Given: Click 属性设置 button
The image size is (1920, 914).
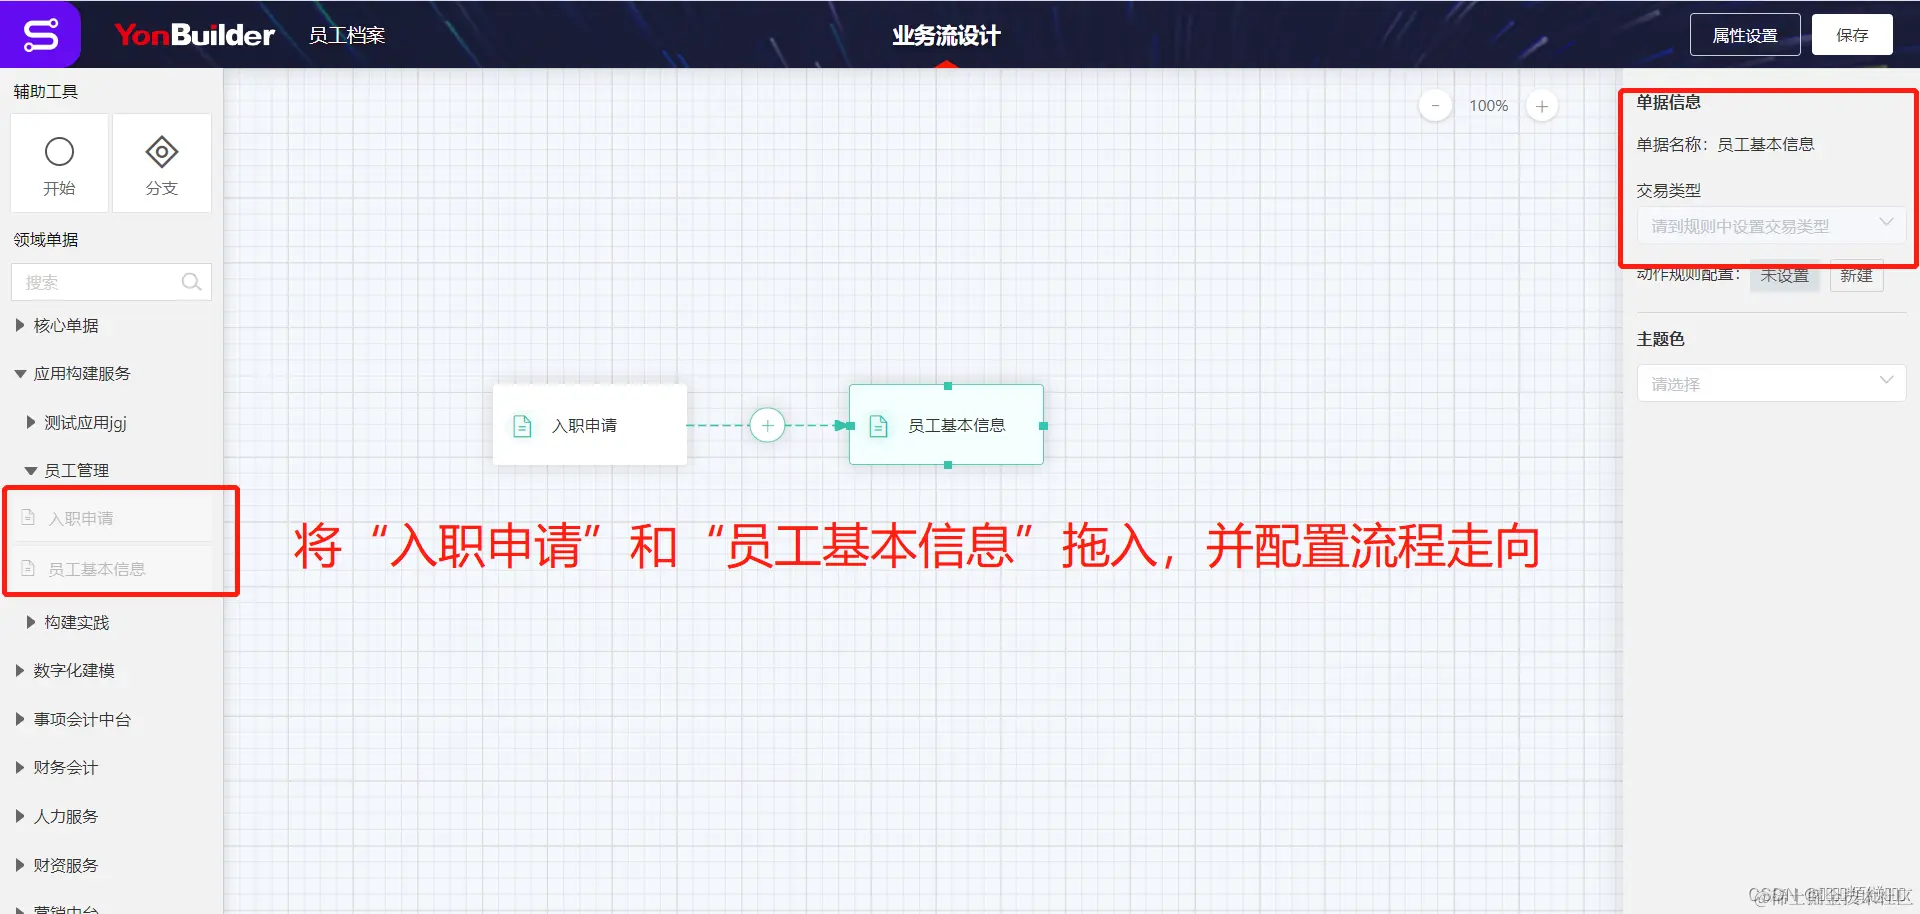Looking at the screenshot, I should [x=1745, y=35].
